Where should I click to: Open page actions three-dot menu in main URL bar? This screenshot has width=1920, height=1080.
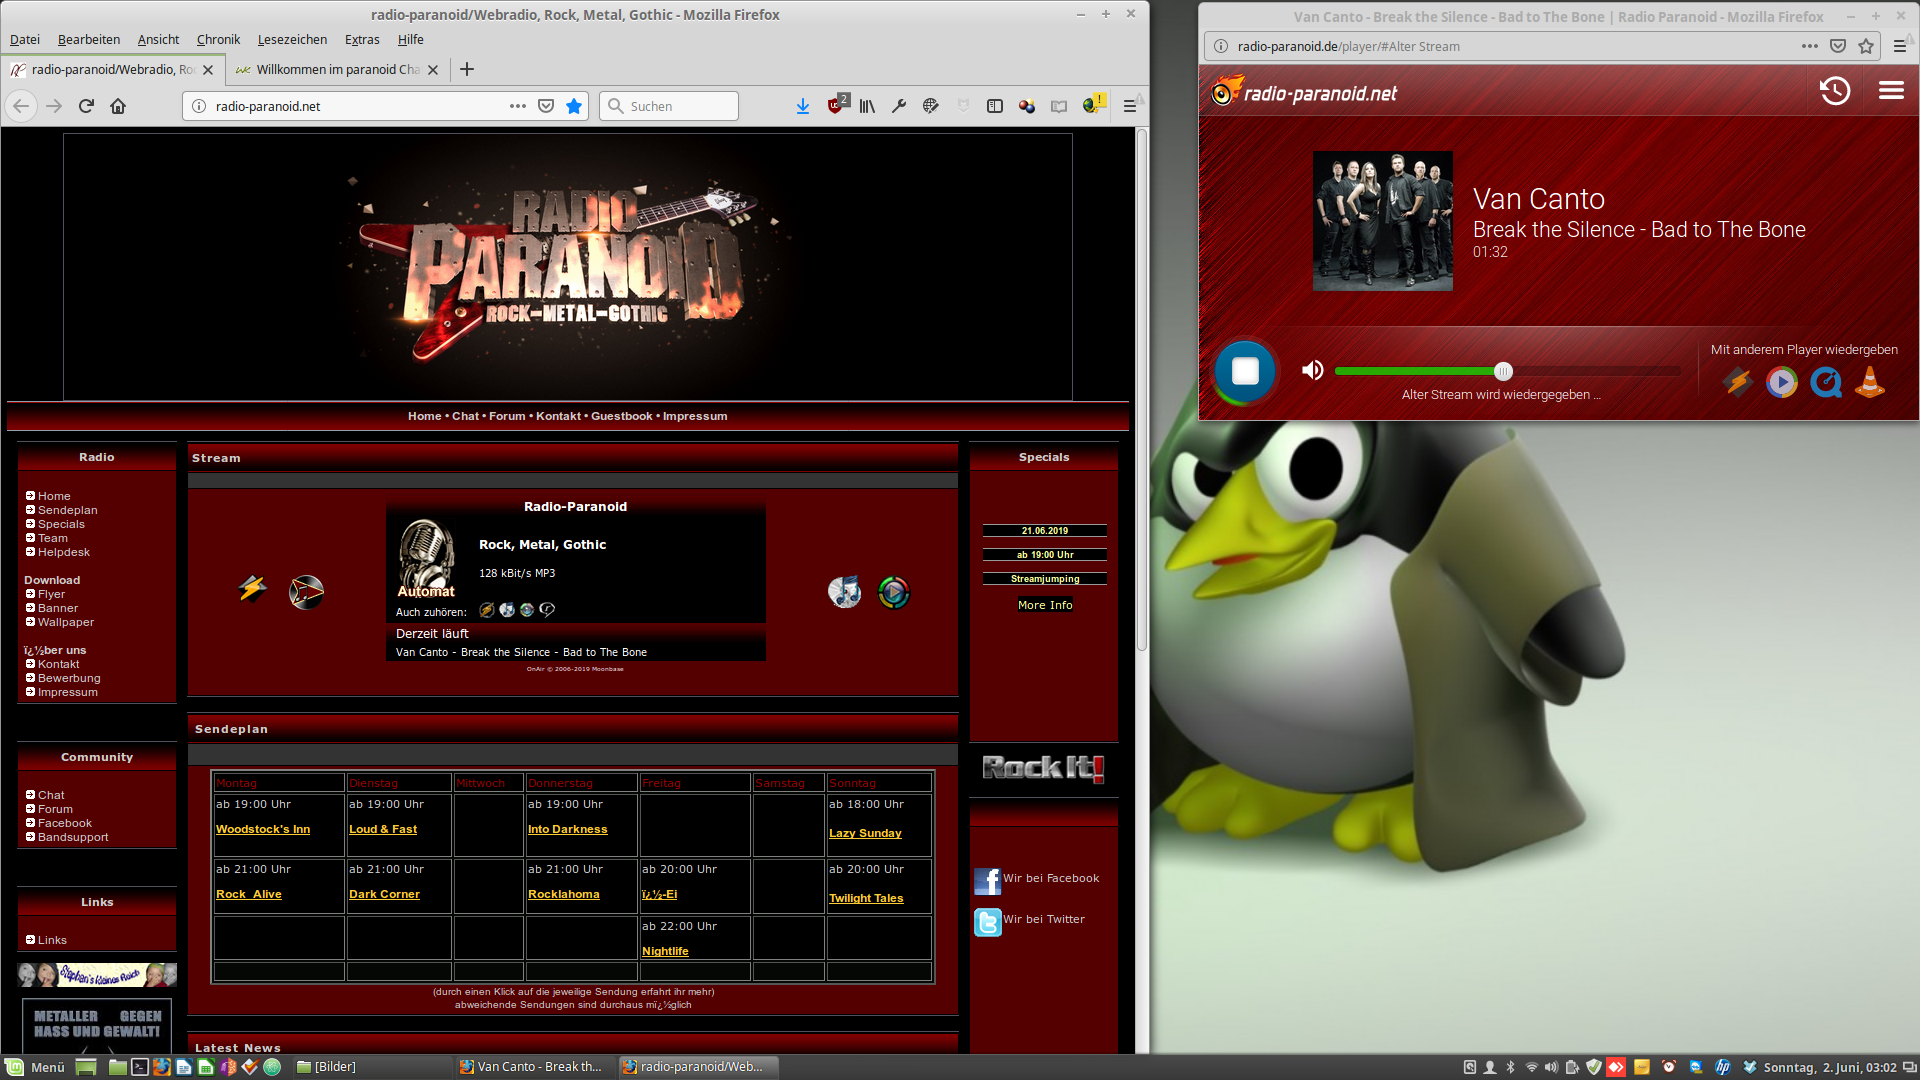pos(518,106)
